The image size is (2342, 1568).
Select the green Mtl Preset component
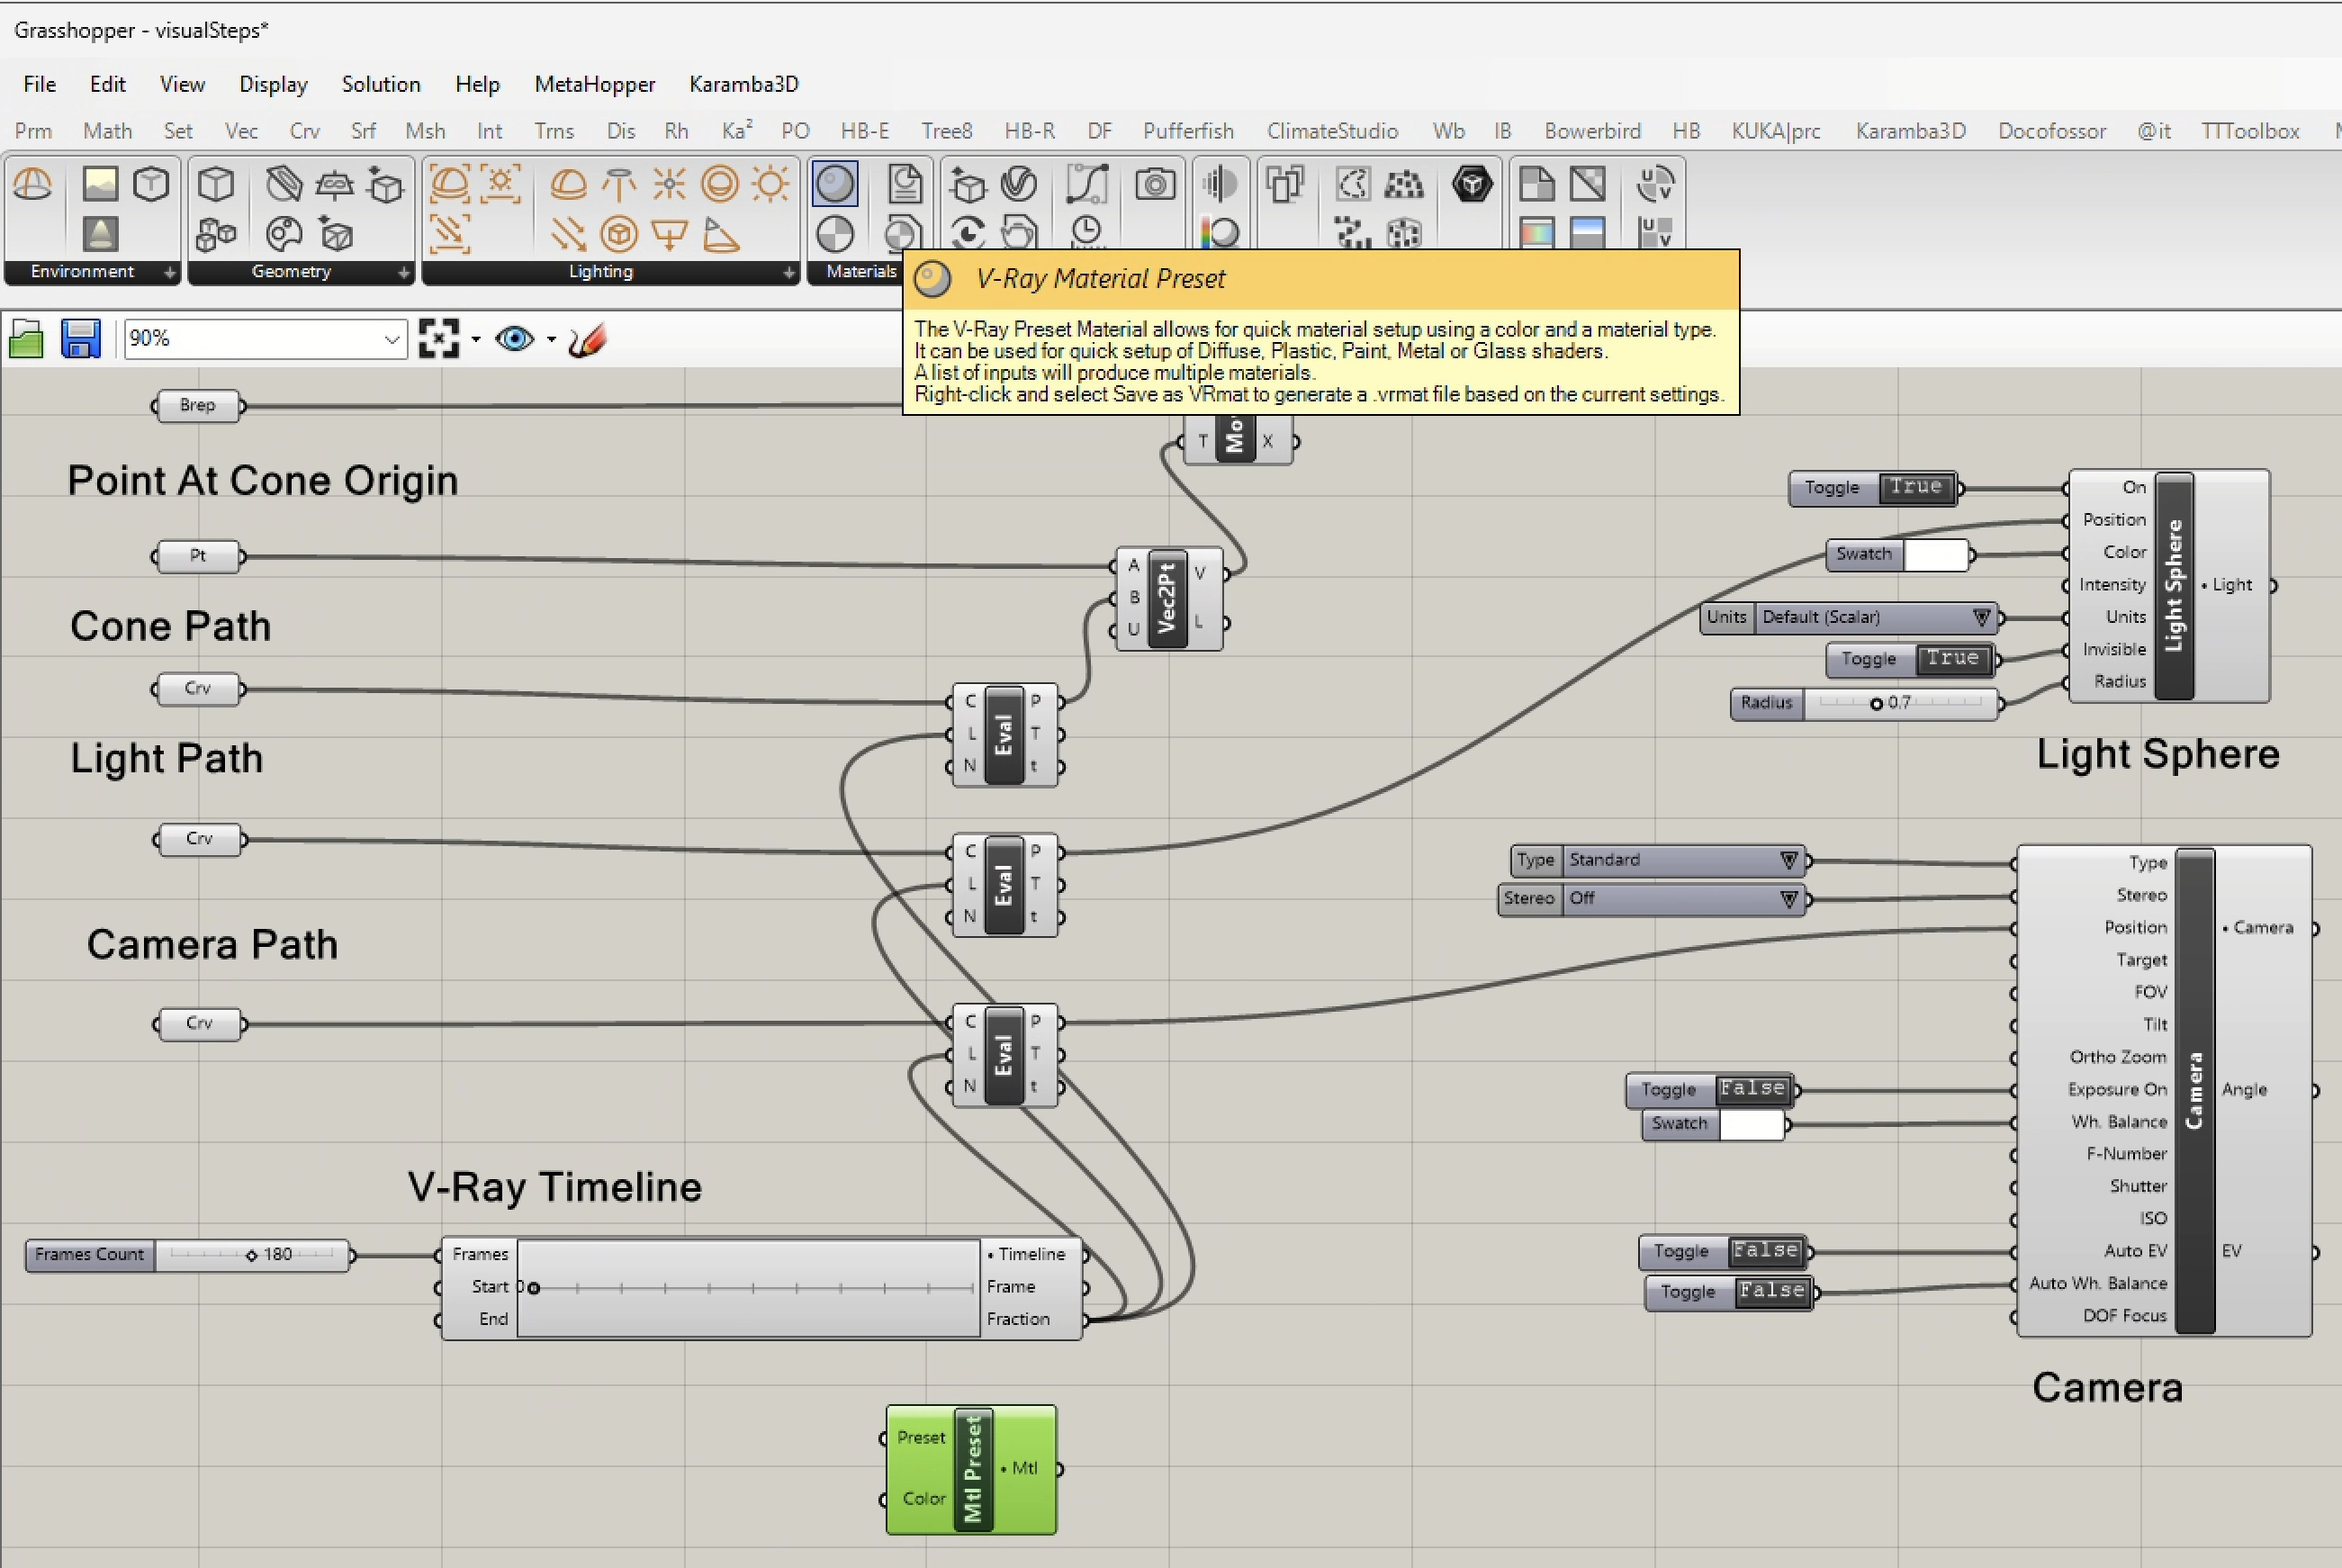(x=972, y=1469)
